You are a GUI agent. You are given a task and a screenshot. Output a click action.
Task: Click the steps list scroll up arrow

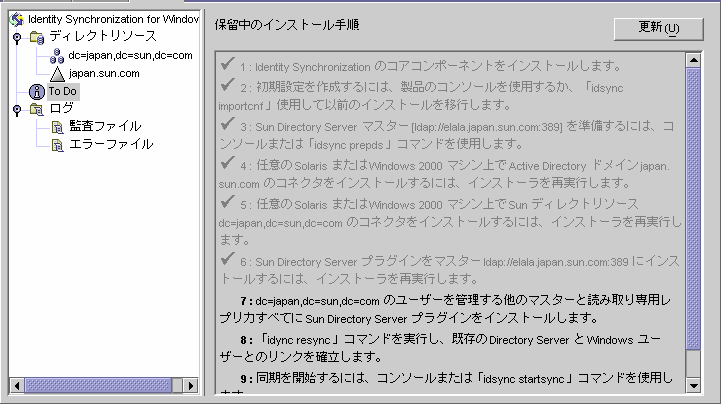pos(693,60)
